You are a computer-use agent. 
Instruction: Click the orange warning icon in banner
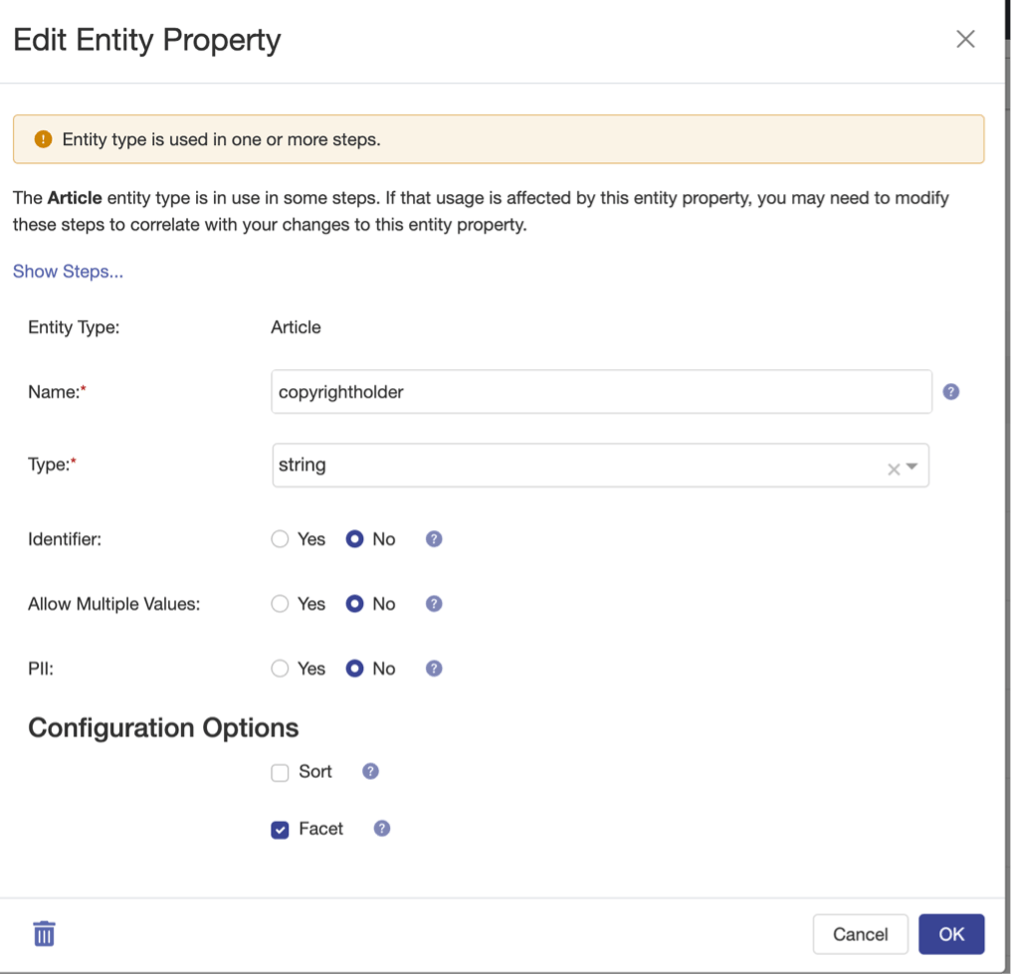click(42, 140)
